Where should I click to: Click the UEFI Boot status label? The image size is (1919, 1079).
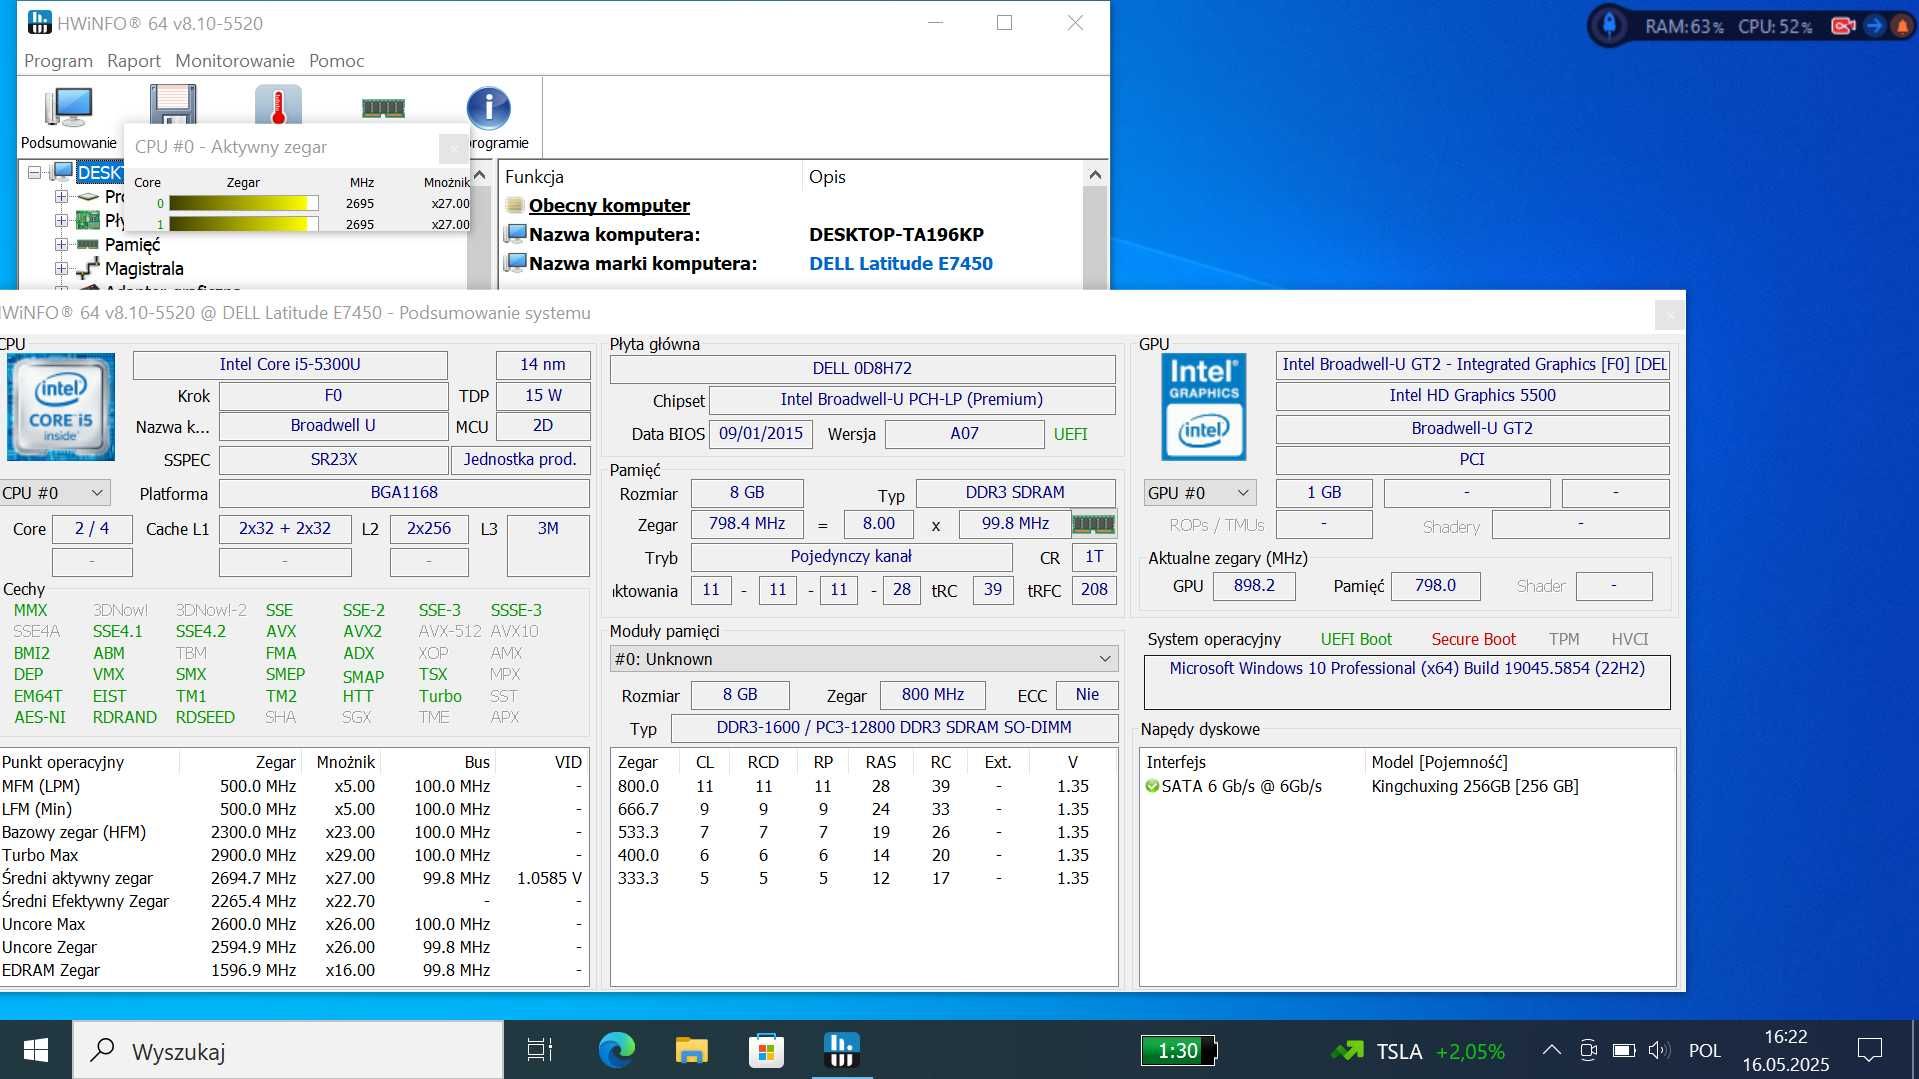[x=1356, y=639]
